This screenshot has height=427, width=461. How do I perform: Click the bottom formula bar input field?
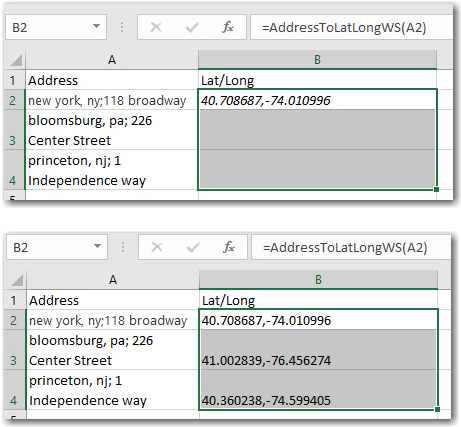pos(351,247)
